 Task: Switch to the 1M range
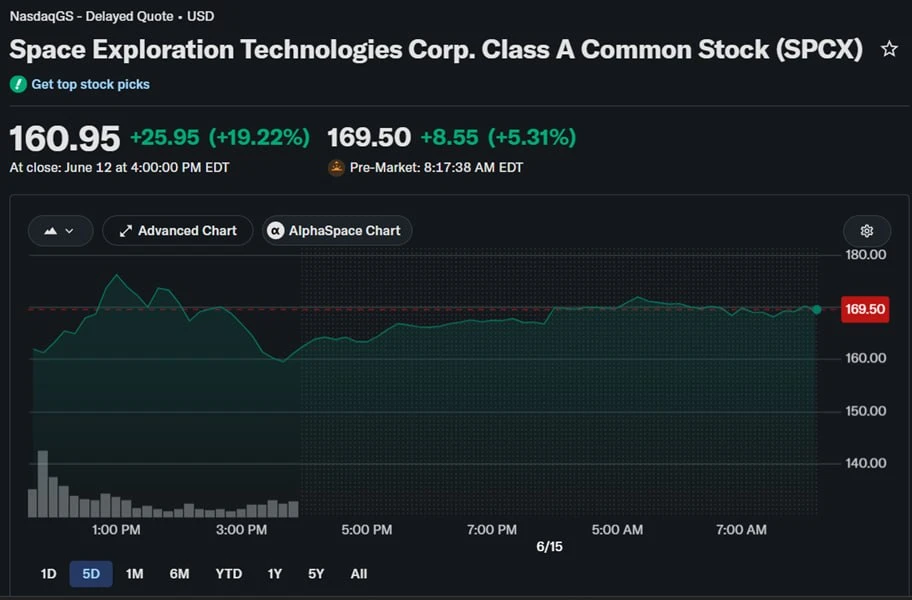tap(134, 574)
